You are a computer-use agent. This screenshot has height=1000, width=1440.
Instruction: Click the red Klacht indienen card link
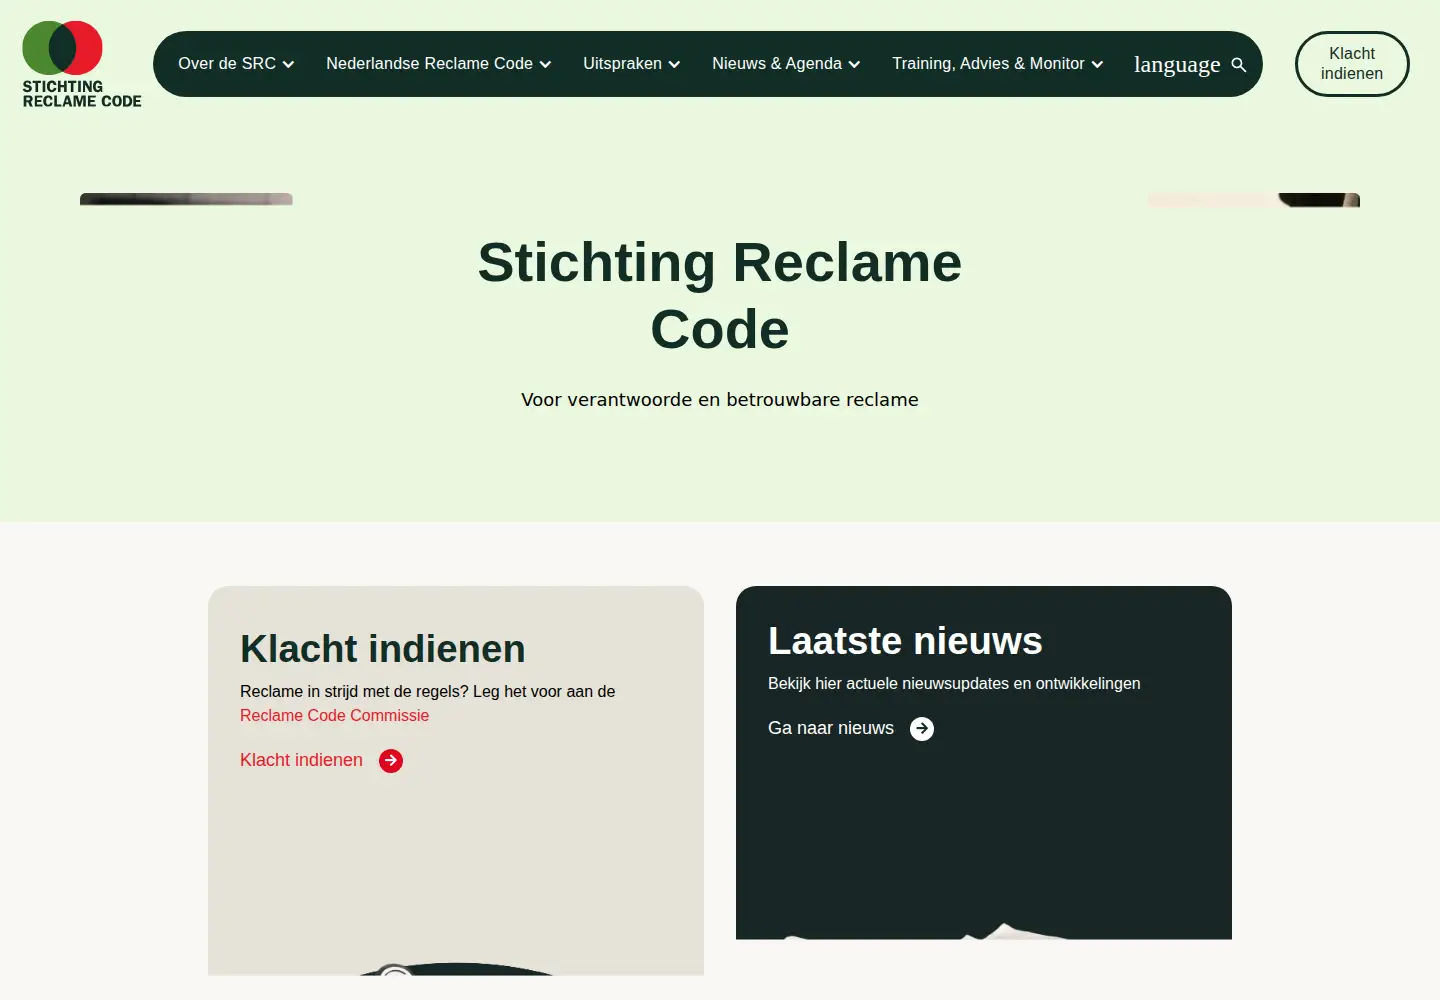[301, 760]
